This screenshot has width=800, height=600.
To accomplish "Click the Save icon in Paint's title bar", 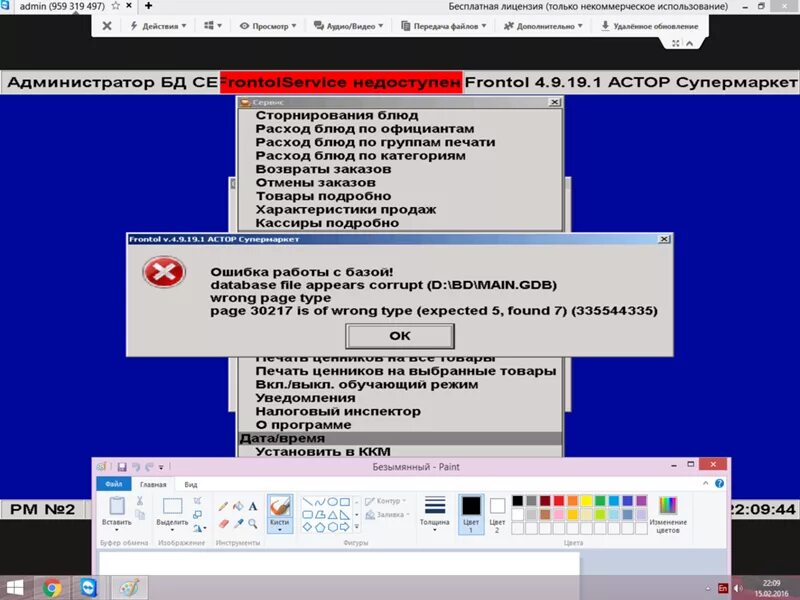I will click(122, 467).
